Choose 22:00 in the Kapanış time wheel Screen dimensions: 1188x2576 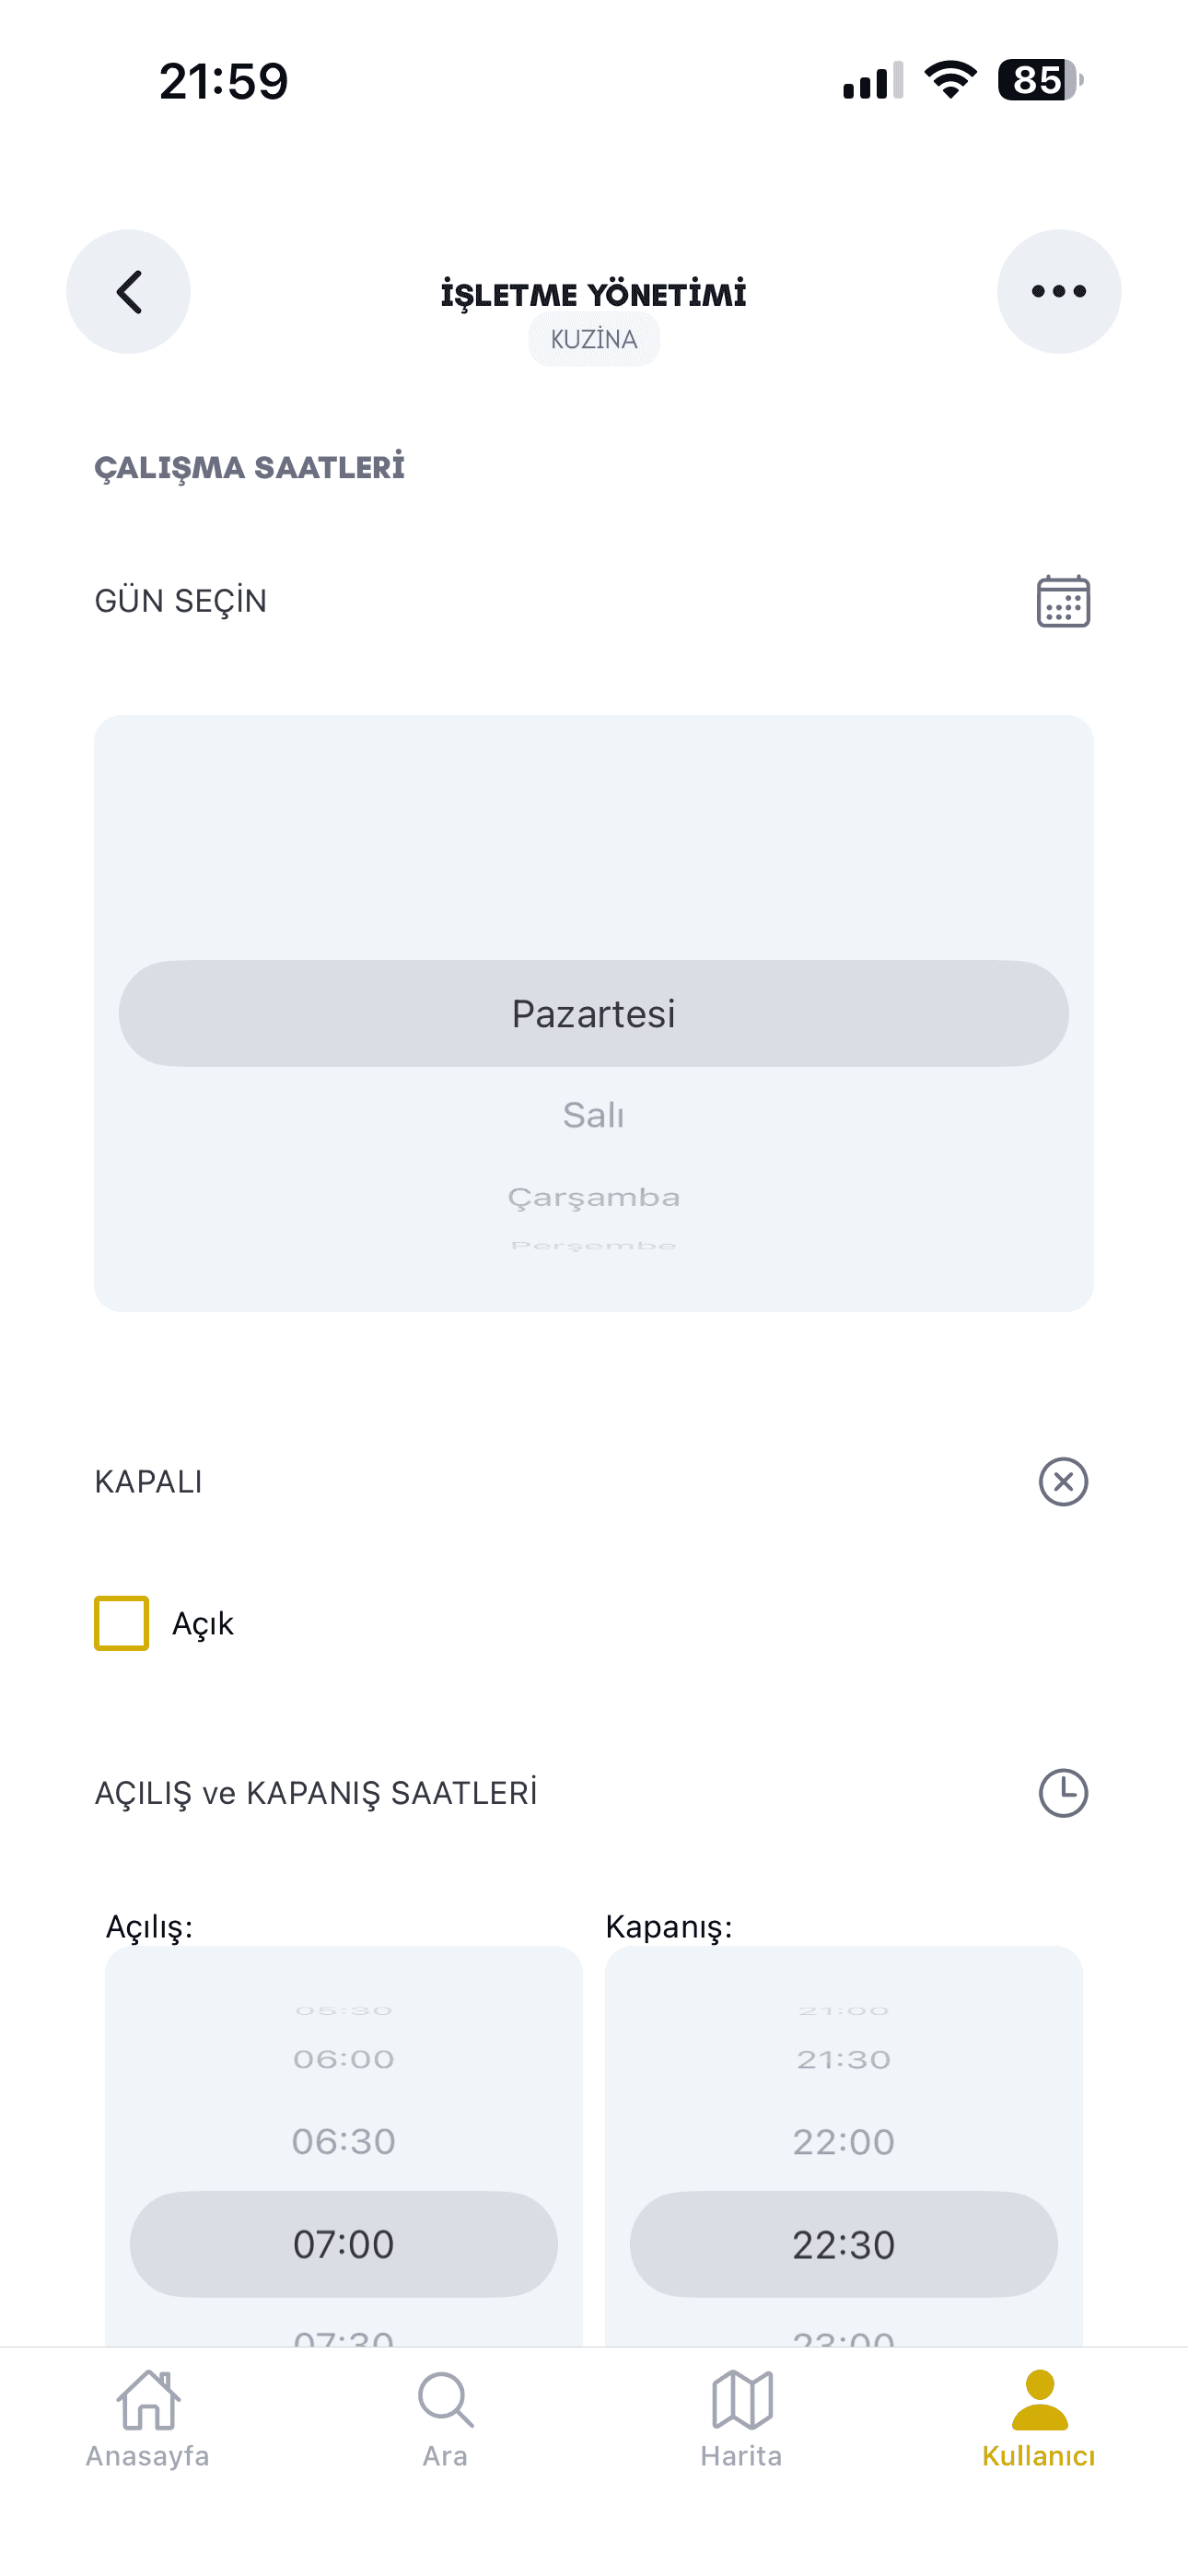click(845, 2140)
